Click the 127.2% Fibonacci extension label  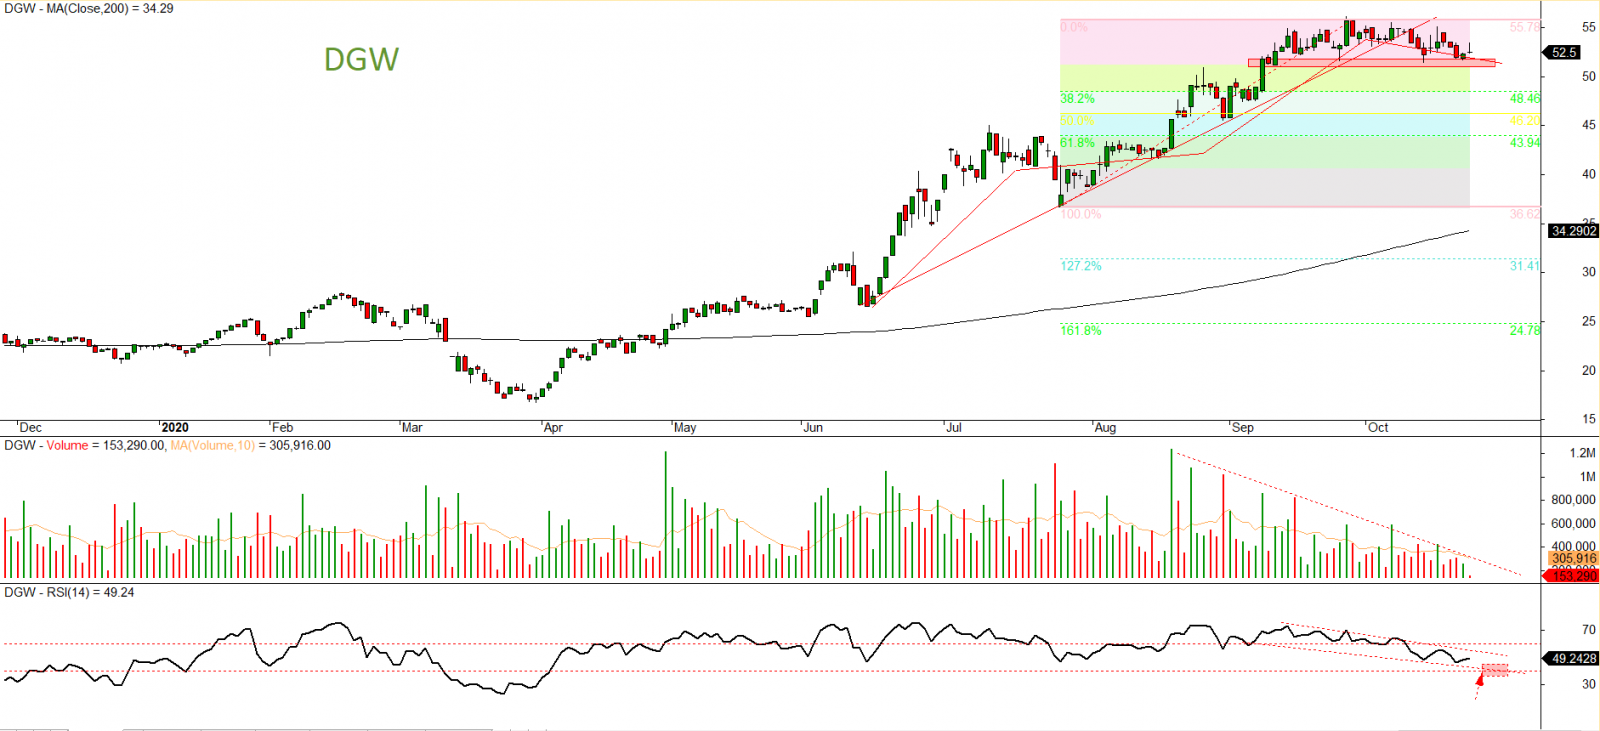point(1080,266)
